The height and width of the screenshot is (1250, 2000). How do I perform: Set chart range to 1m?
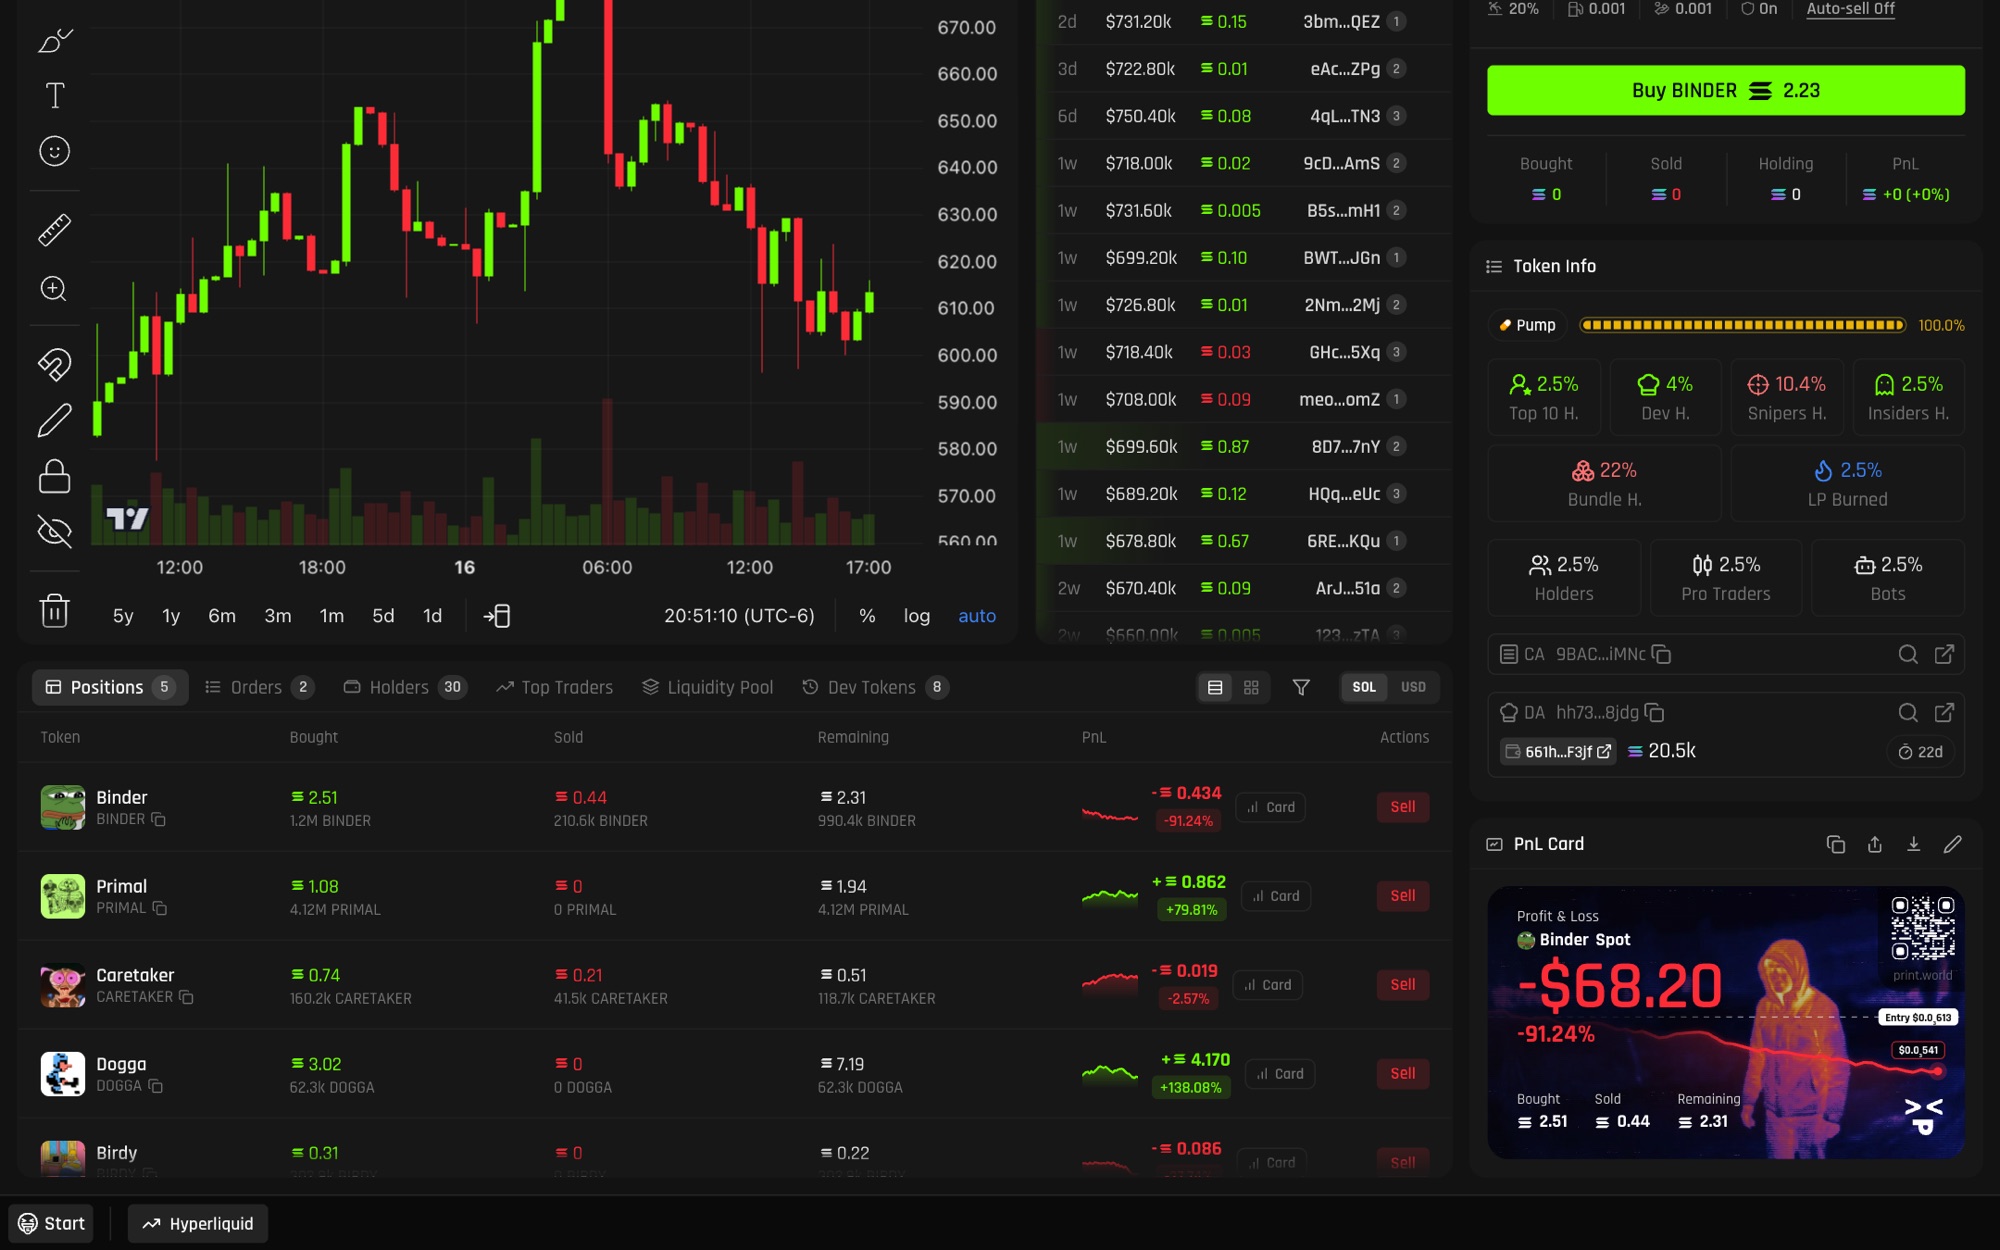click(332, 616)
